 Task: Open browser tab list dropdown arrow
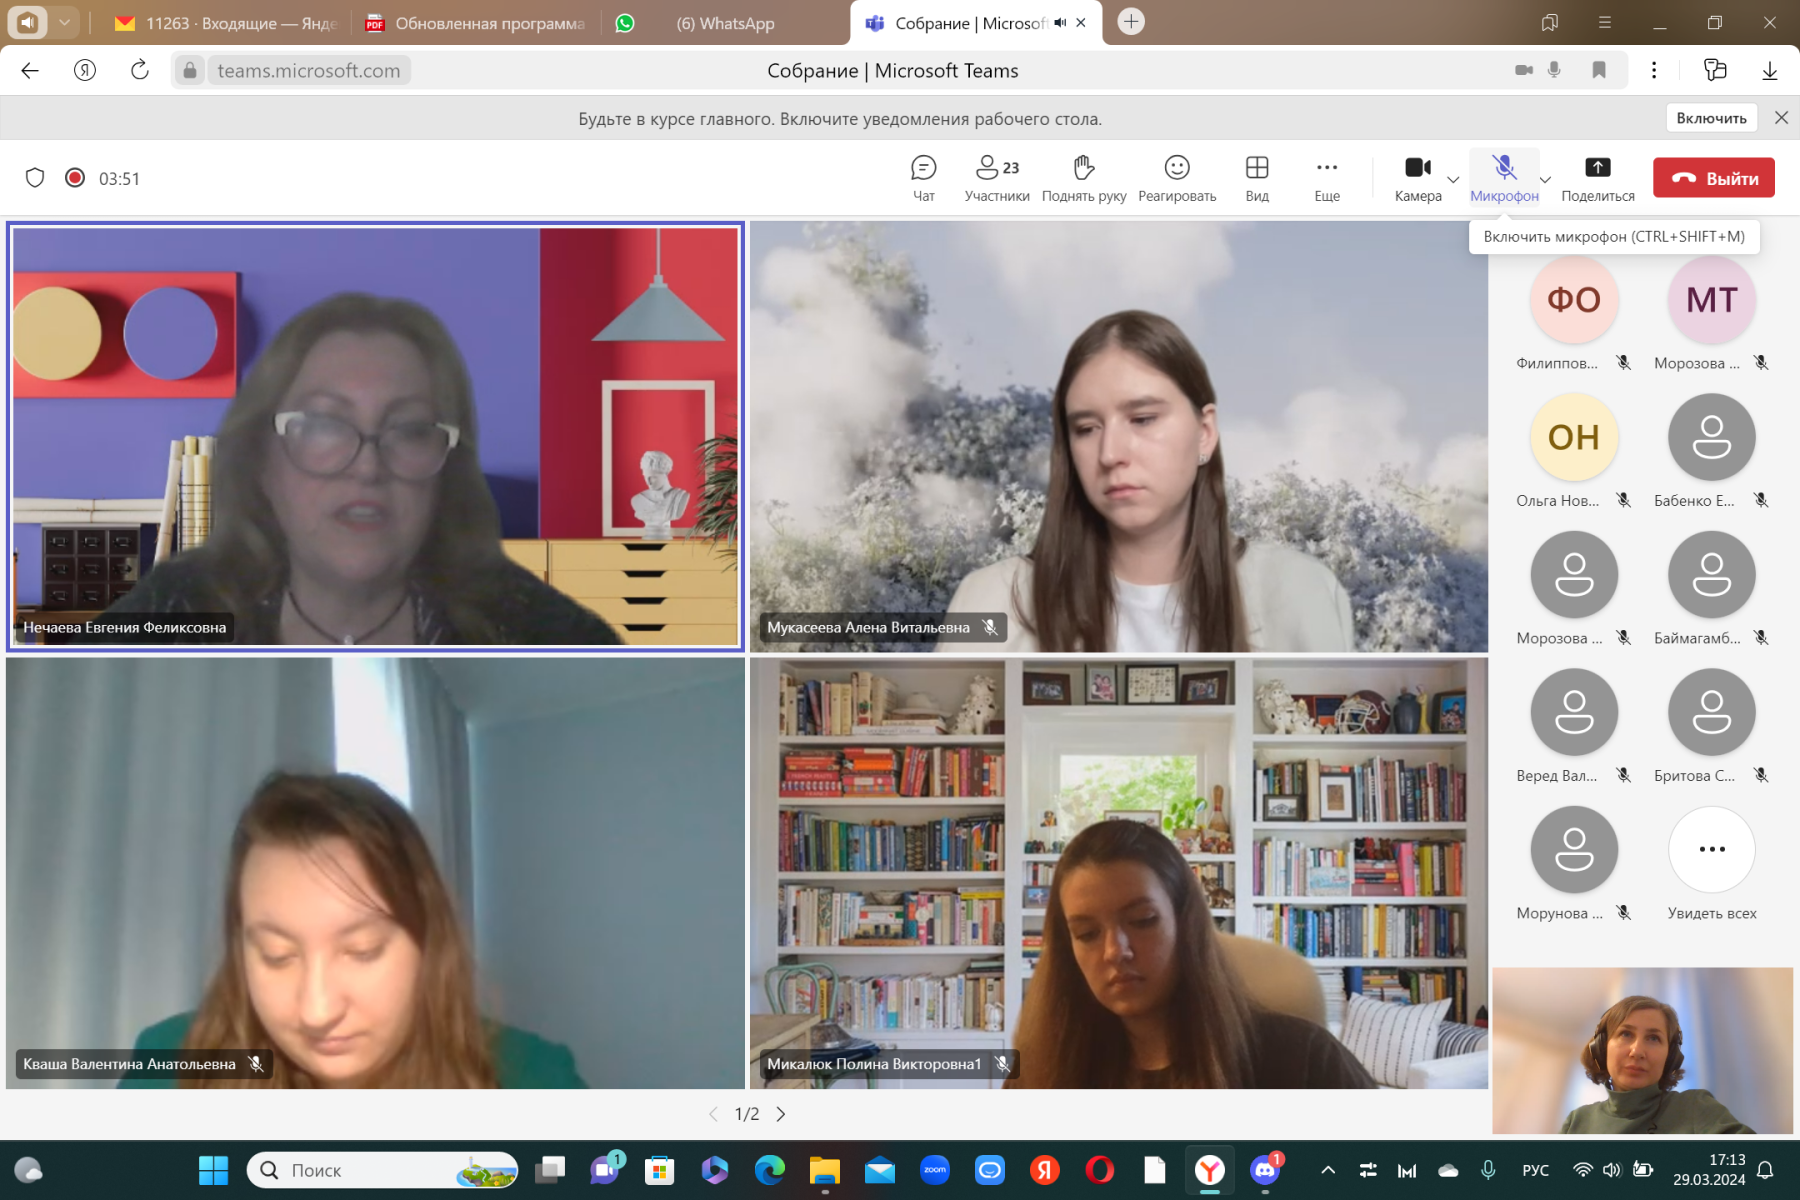[x=64, y=22]
